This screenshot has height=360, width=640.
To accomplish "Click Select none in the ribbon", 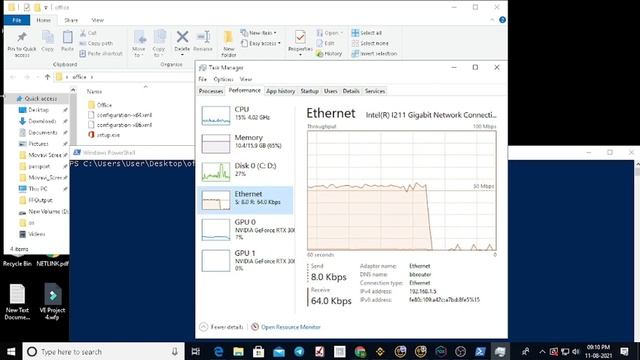I will (370, 43).
